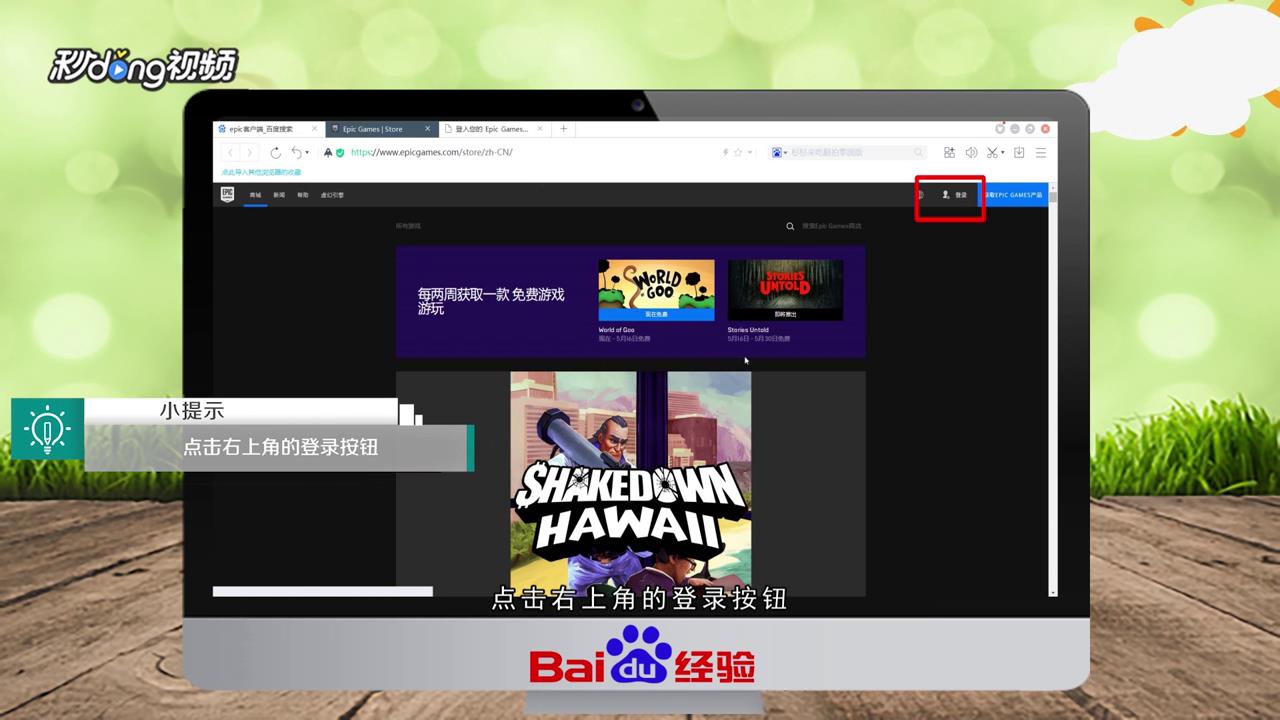Click the Epic Games logo
Screen dimensions: 1280x720
point(228,194)
